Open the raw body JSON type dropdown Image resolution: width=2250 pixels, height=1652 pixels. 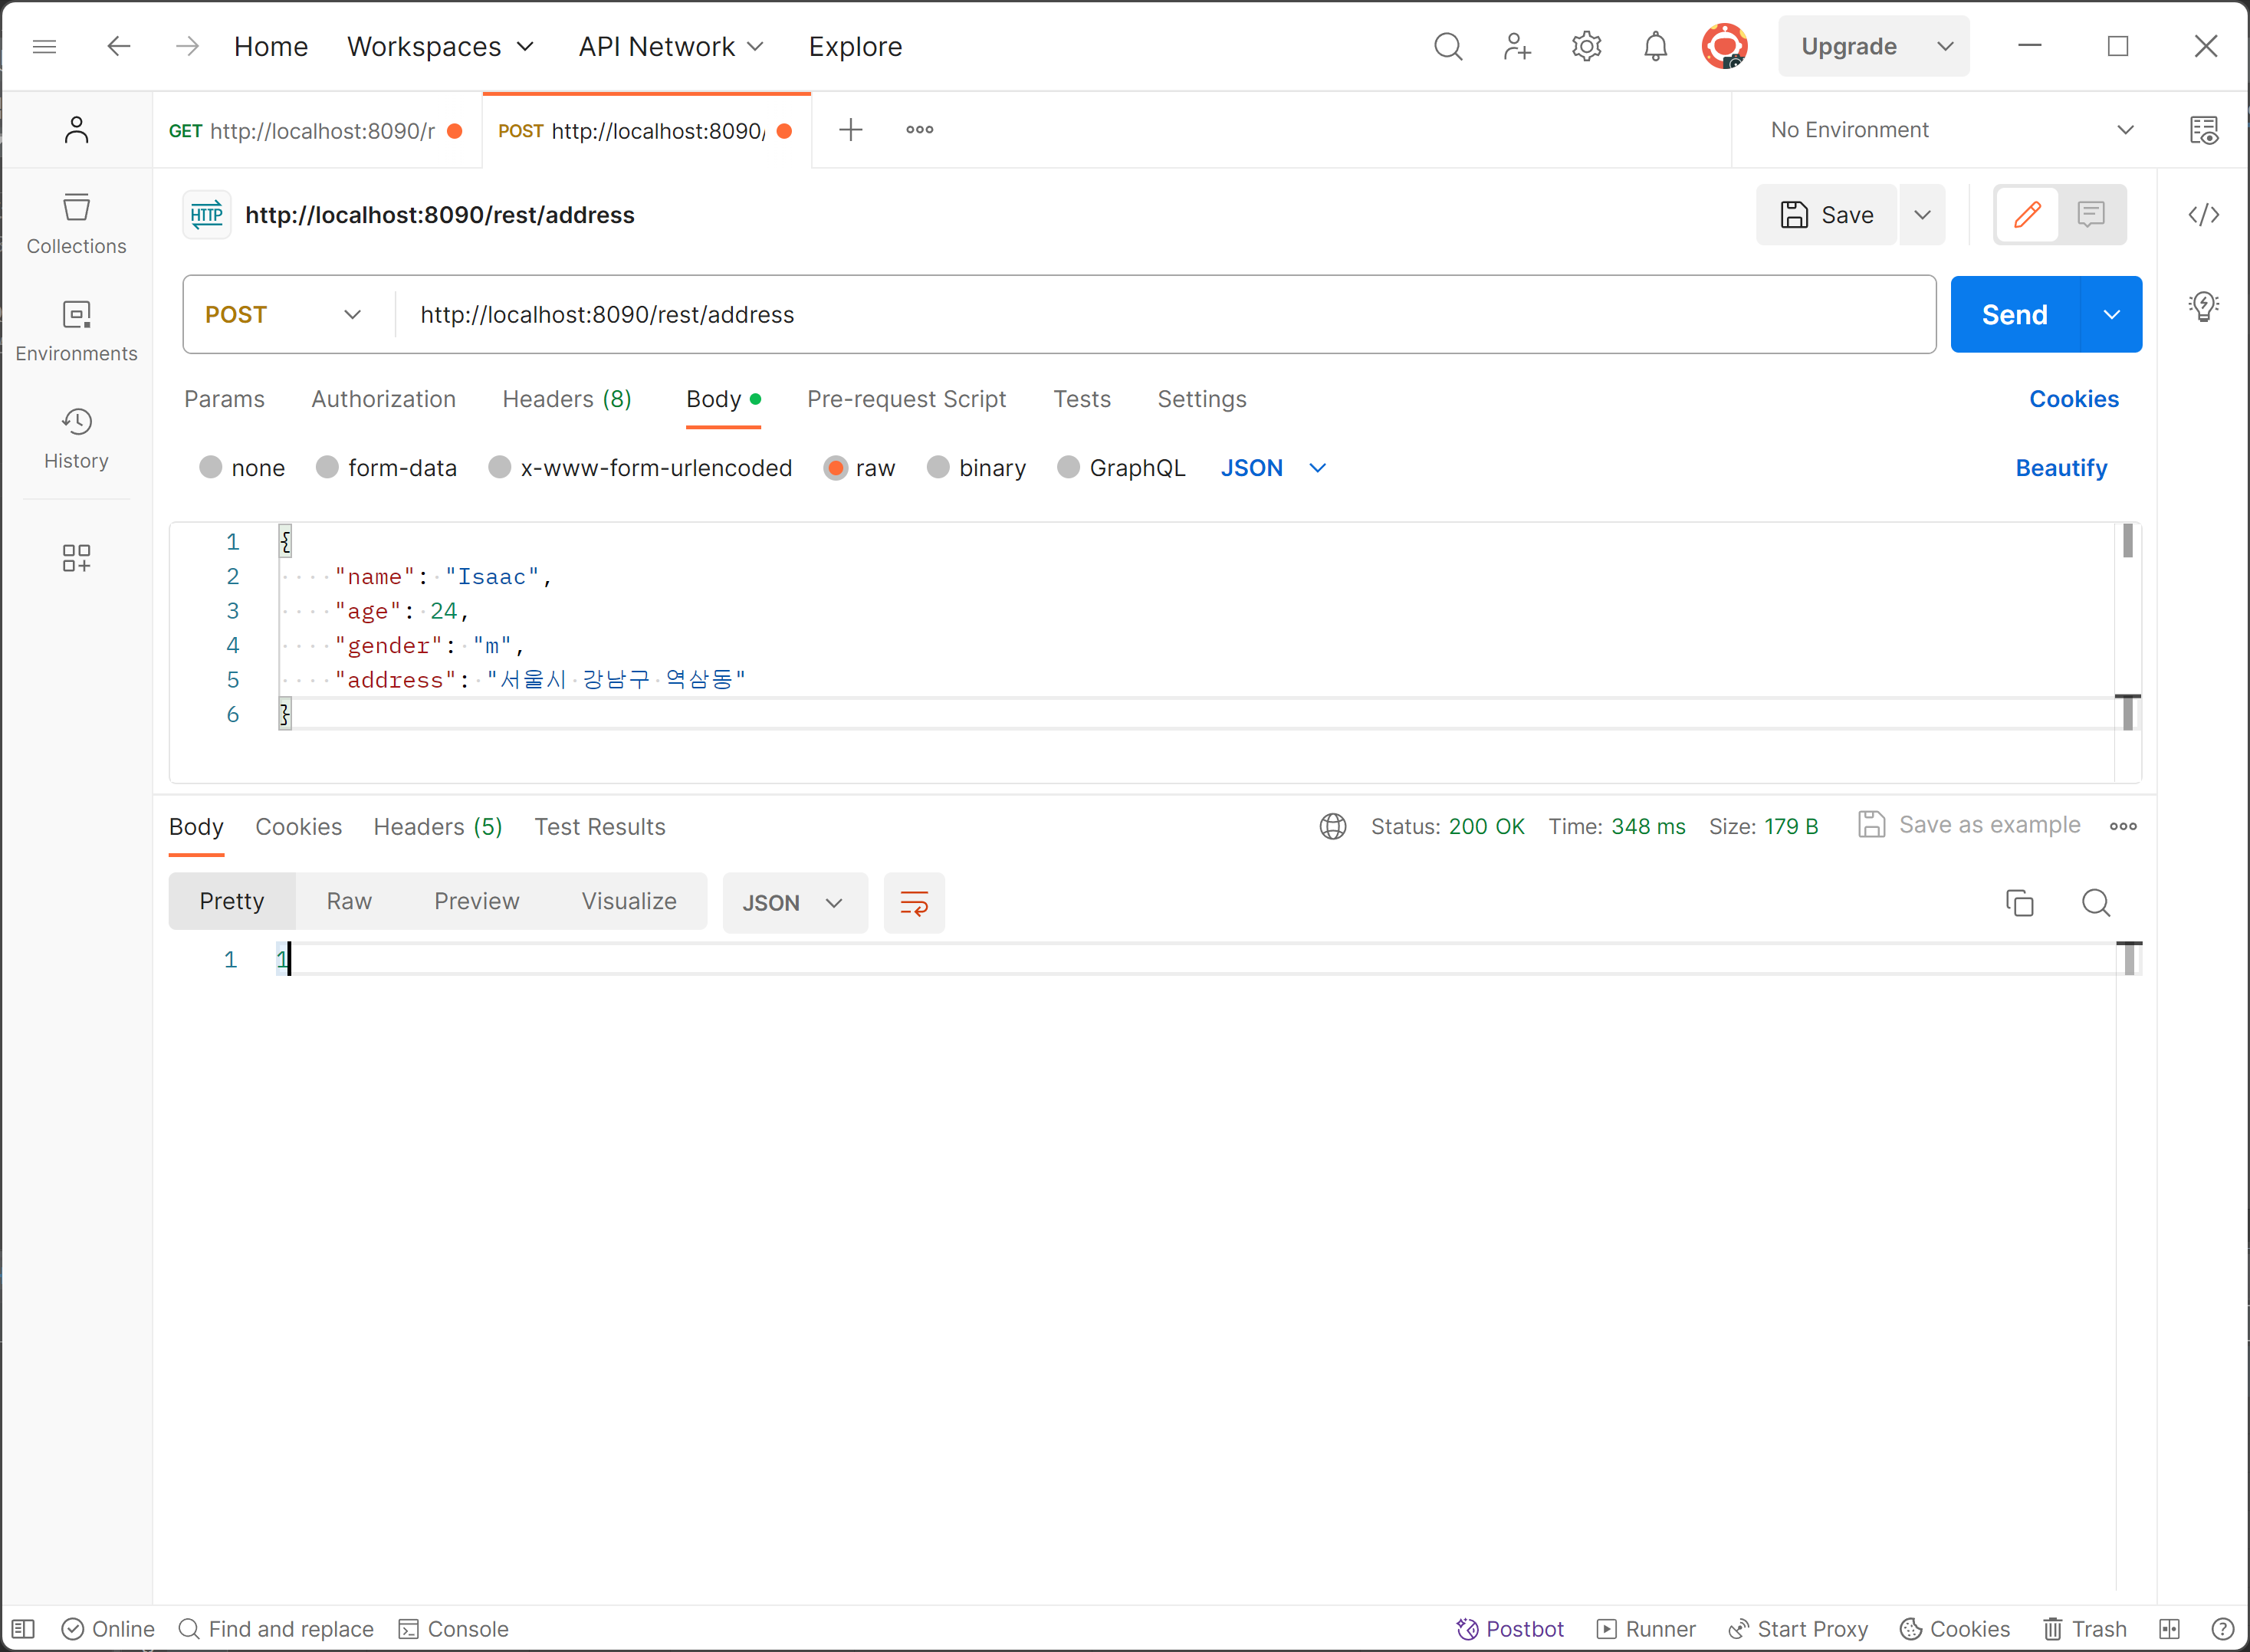coord(1273,468)
